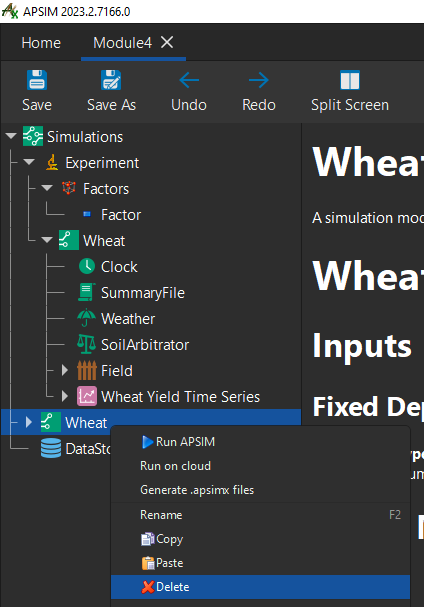Click the Clock icon
This screenshot has height=607, width=424.
point(87,266)
